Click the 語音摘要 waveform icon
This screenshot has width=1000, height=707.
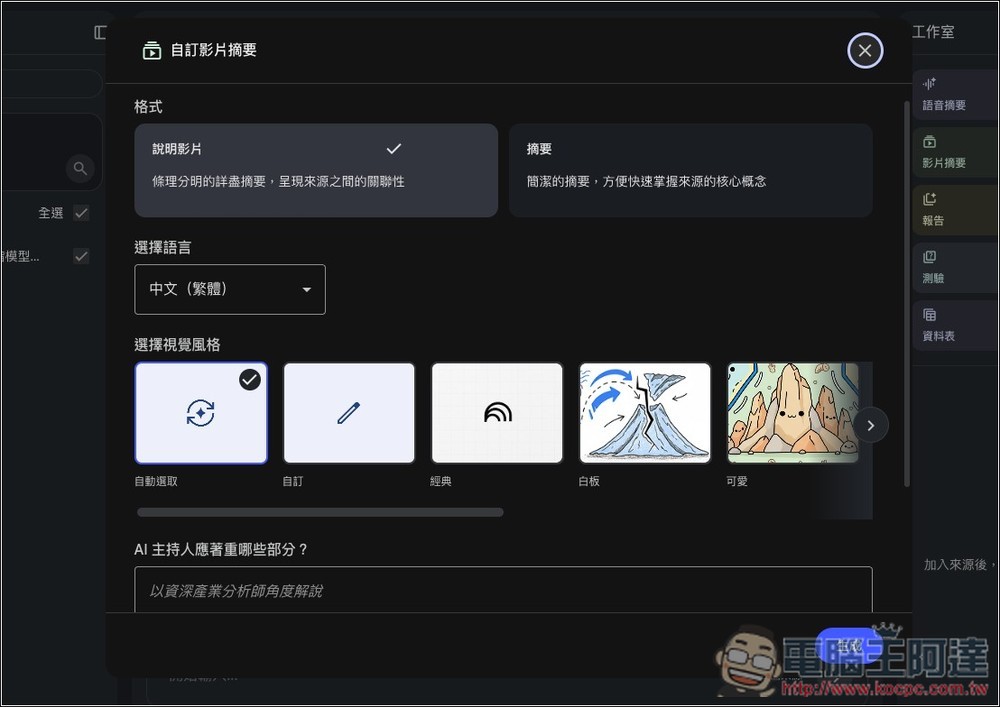(x=929, y=84)
